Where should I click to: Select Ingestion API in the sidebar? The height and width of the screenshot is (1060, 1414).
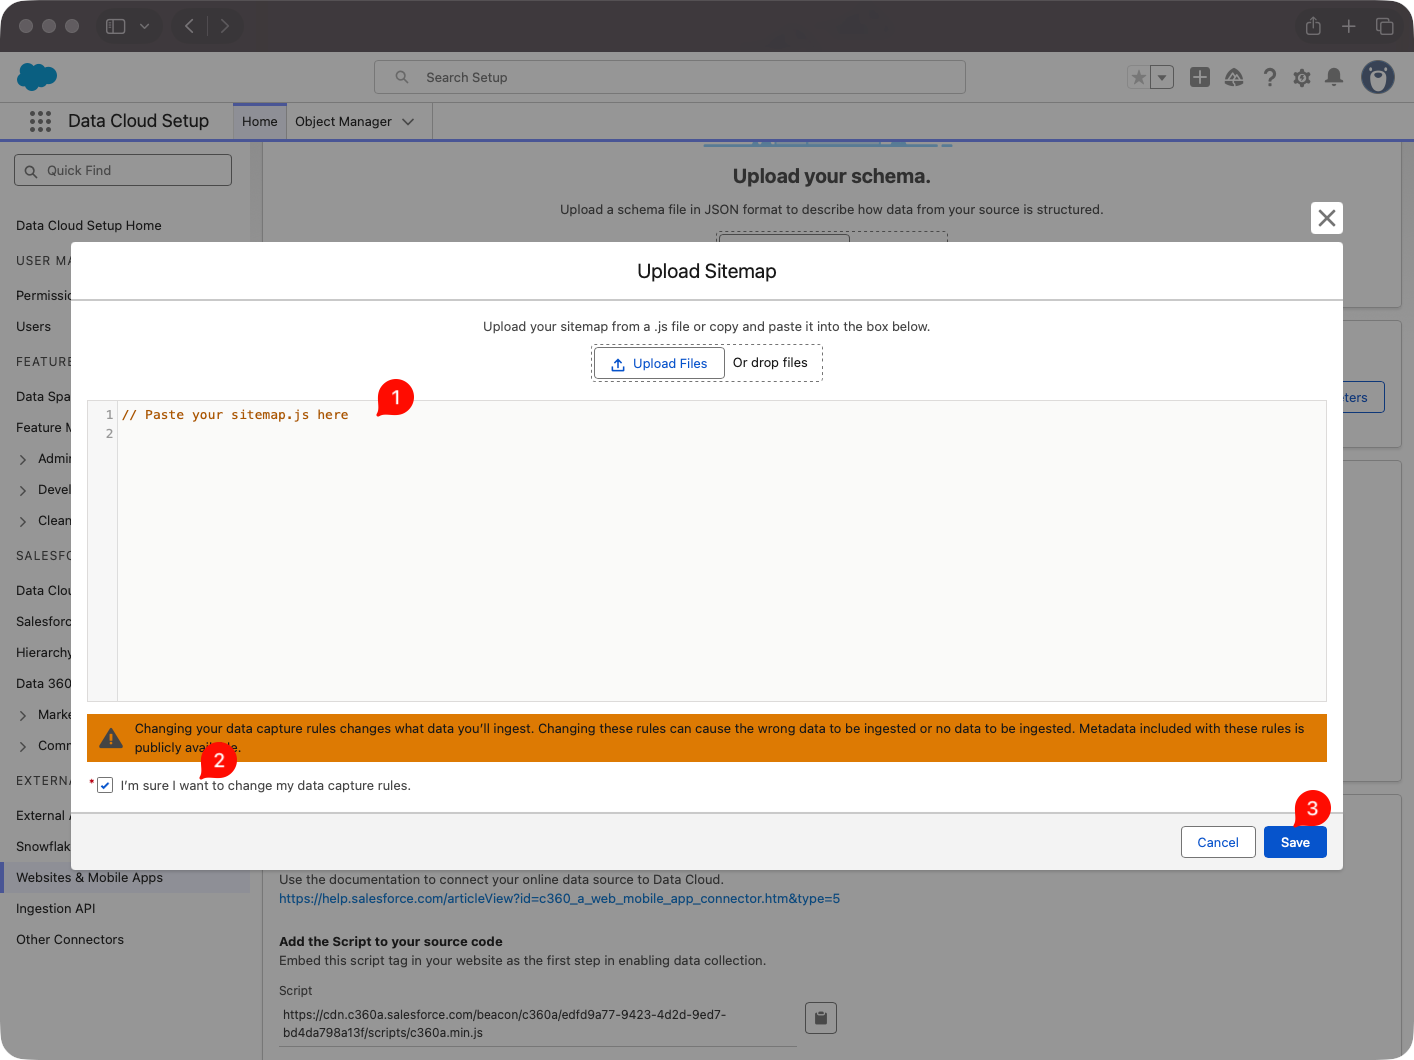click(55, 908)
